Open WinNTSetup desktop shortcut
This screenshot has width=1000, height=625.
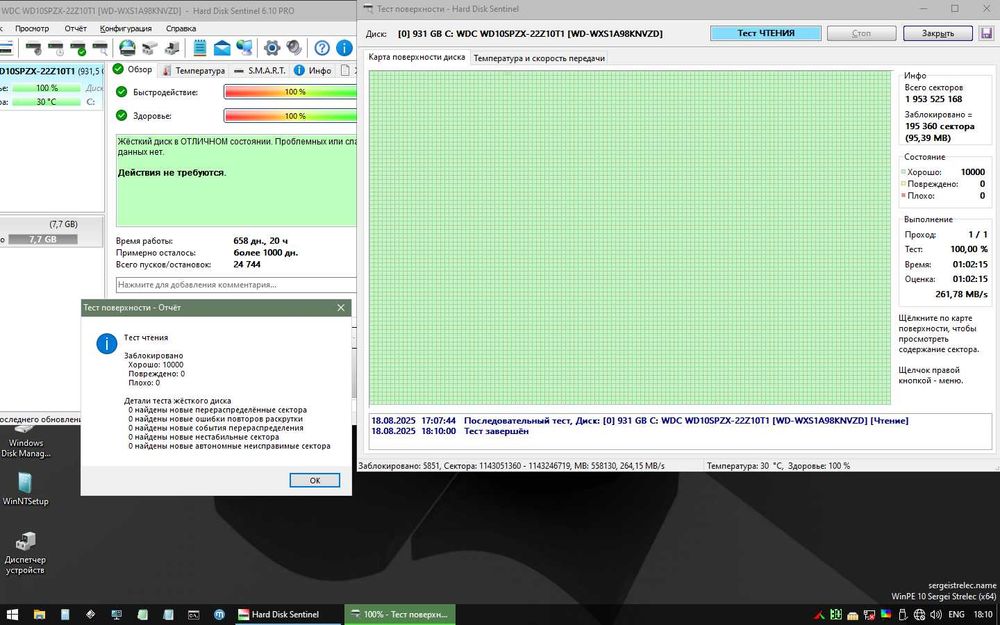tap(25, 489)
